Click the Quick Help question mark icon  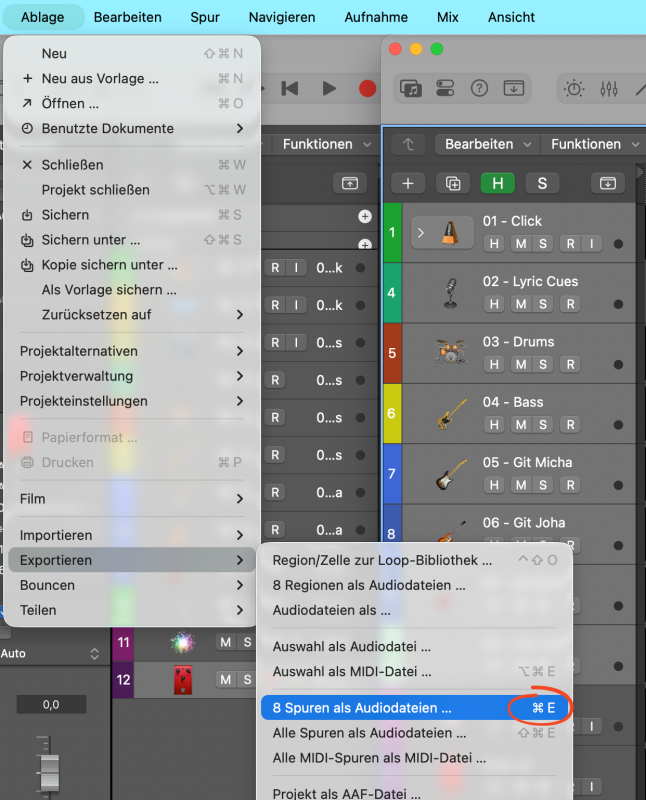479,88
